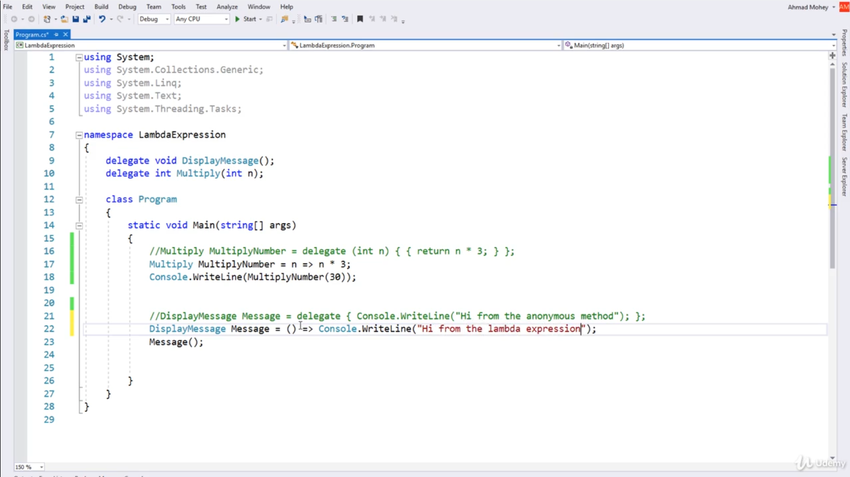Viewport: 850px width, 477px height.
Task: Click the Find in Files toolbar icon
Action: (x=284, y=19)
